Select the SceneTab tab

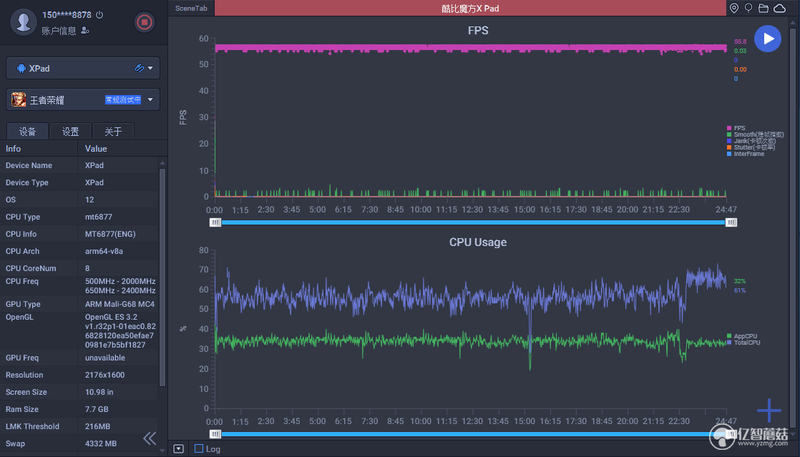(x=191, y=8)
